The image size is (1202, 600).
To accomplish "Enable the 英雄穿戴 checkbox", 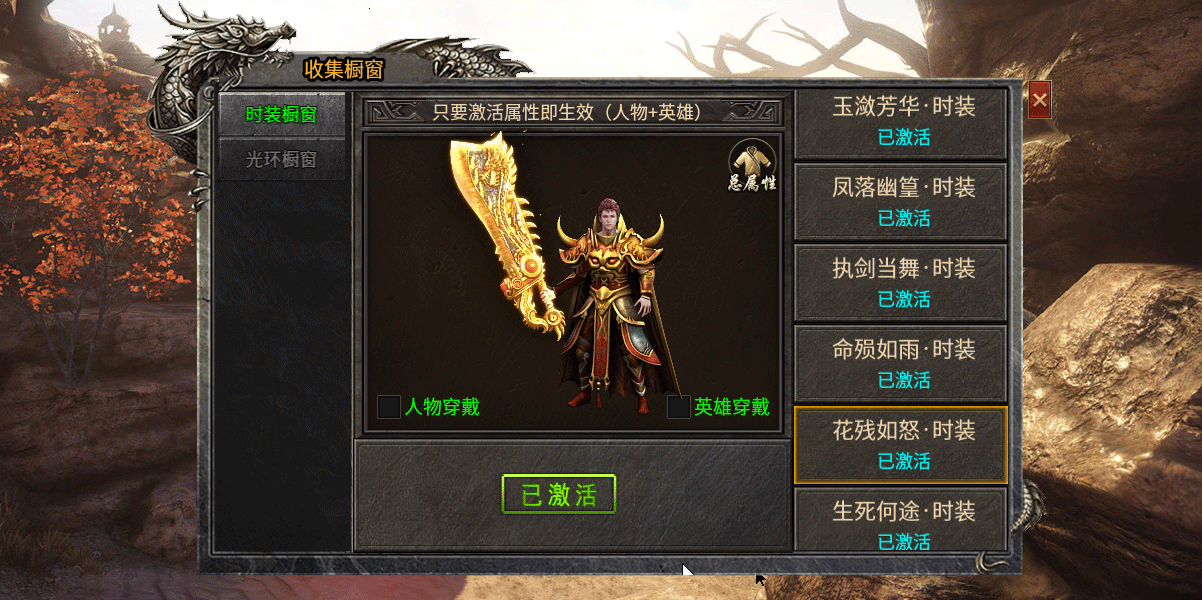I will [679, 407].
